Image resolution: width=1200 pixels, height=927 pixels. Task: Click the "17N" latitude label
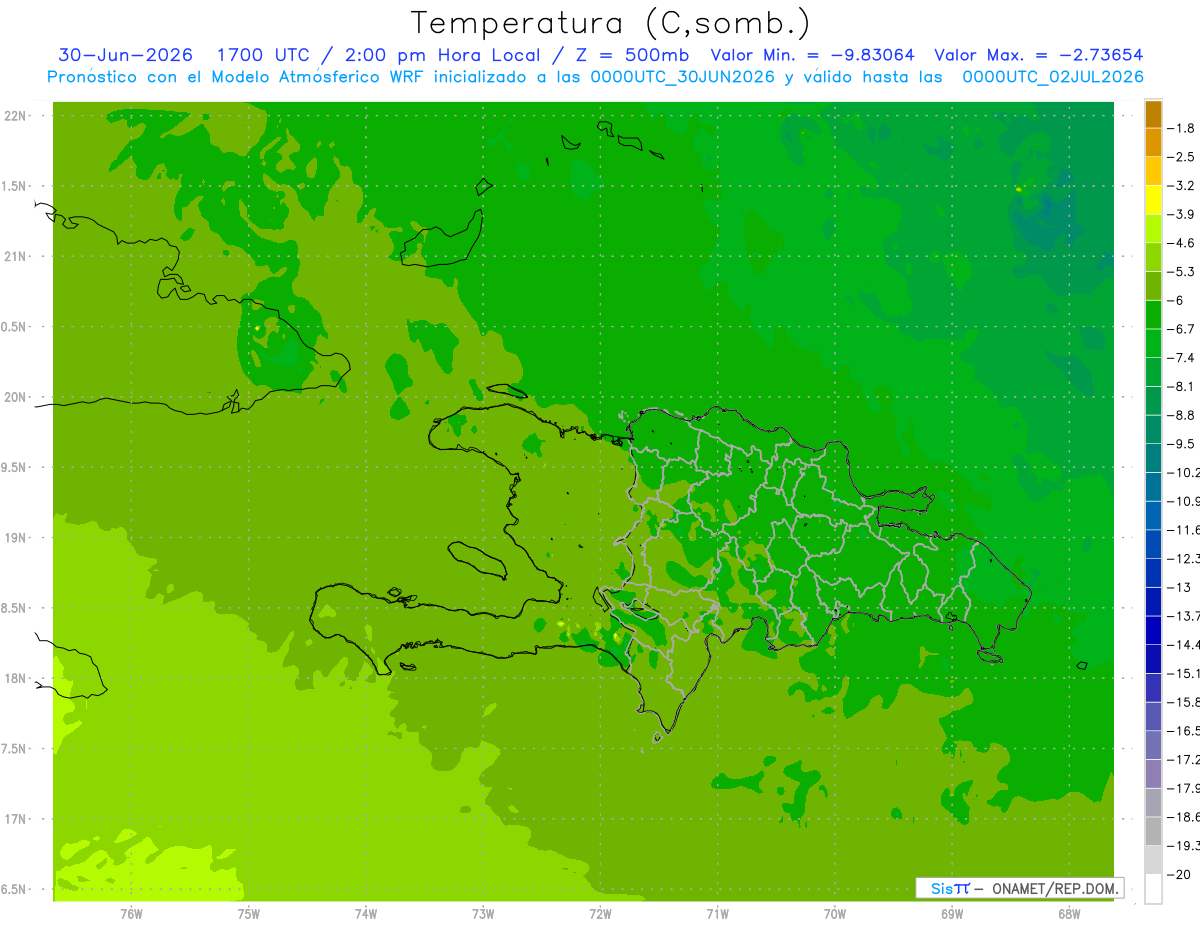point(14,820)
